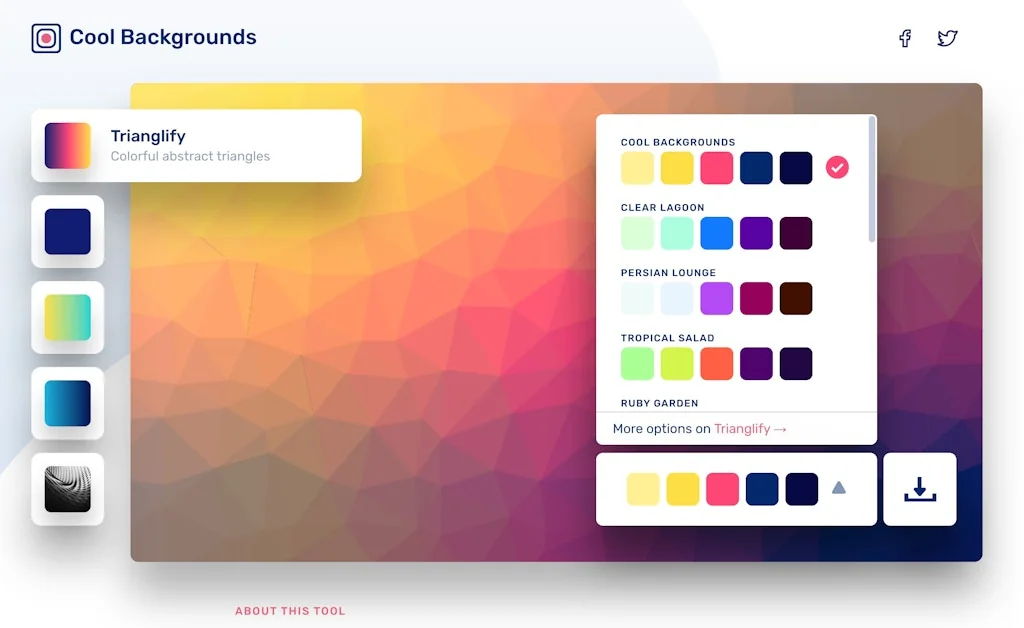Select the pink swatch in the bottom bar
This screenshot has width=1024, height=628.
722,489
